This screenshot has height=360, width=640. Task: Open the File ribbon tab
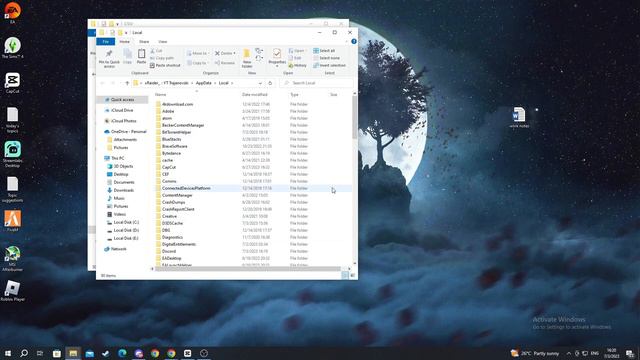[106, 42]
